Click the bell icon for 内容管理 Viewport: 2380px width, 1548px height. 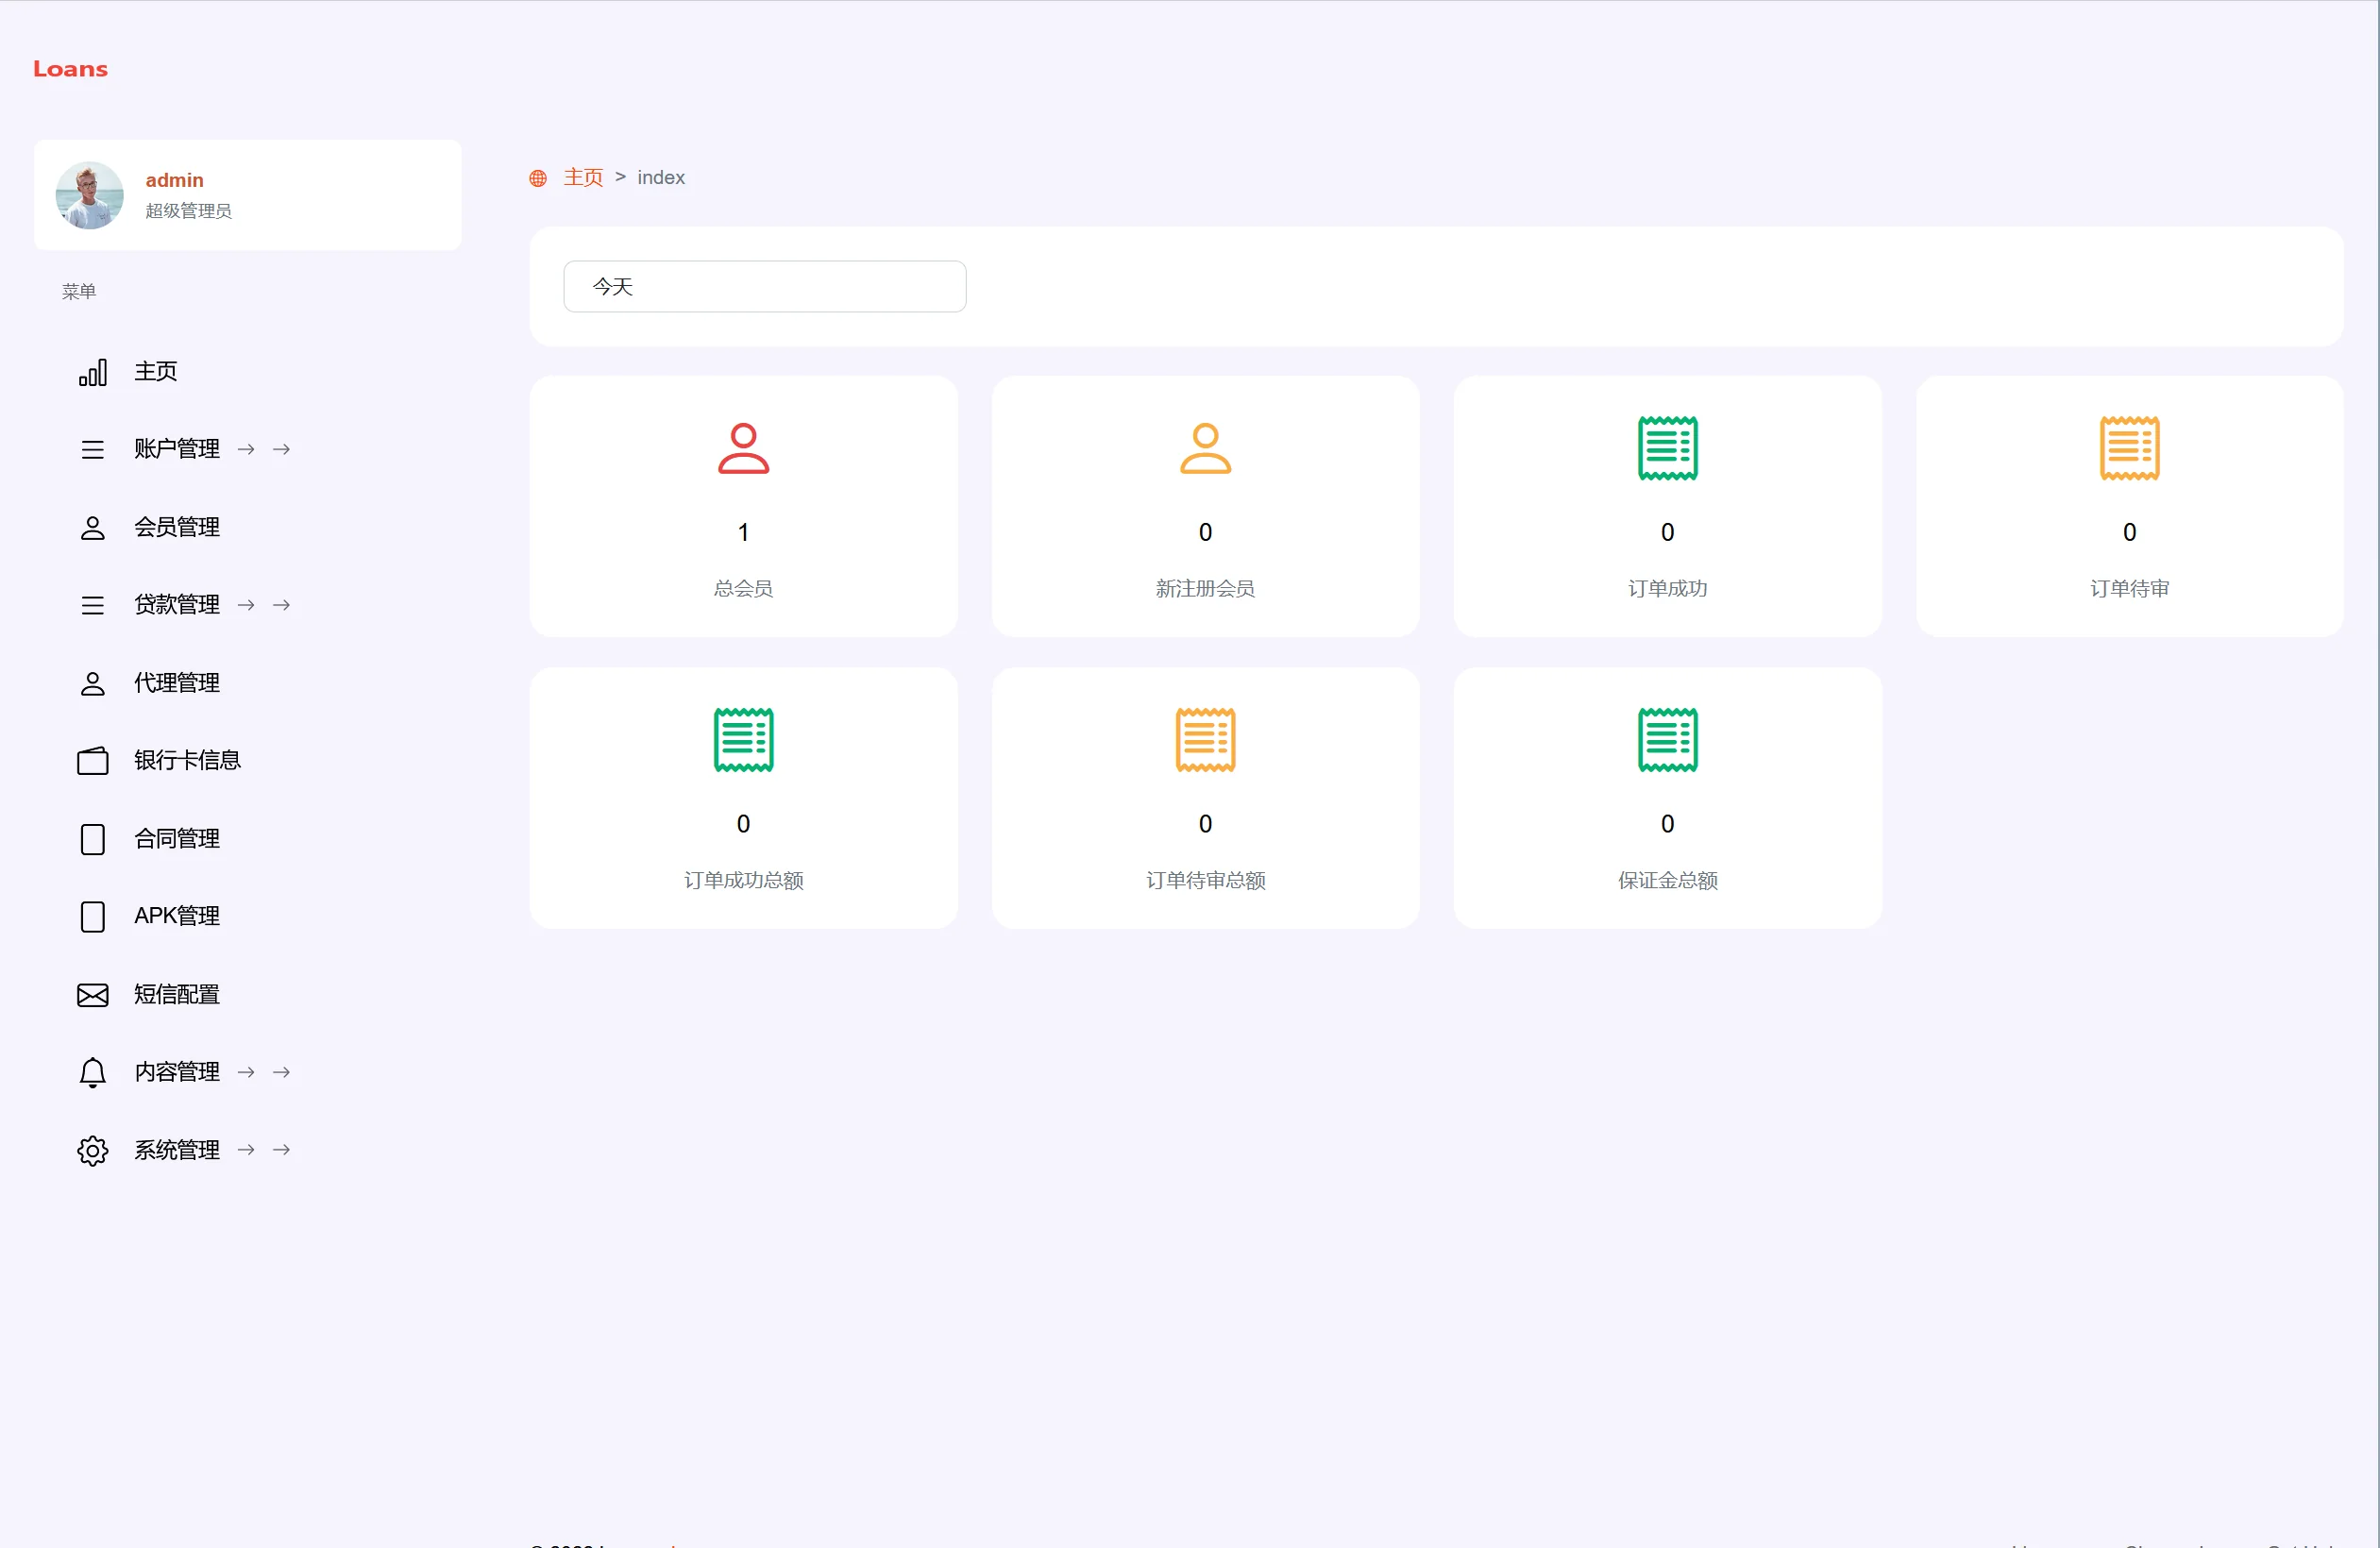click(92, 1072)
